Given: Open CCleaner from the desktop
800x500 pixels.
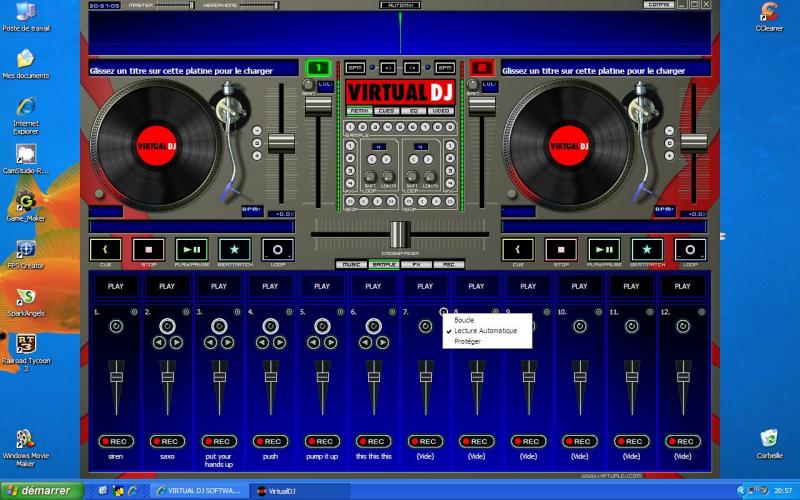Looking at the screenshot, I should click(x=768, y=16).
